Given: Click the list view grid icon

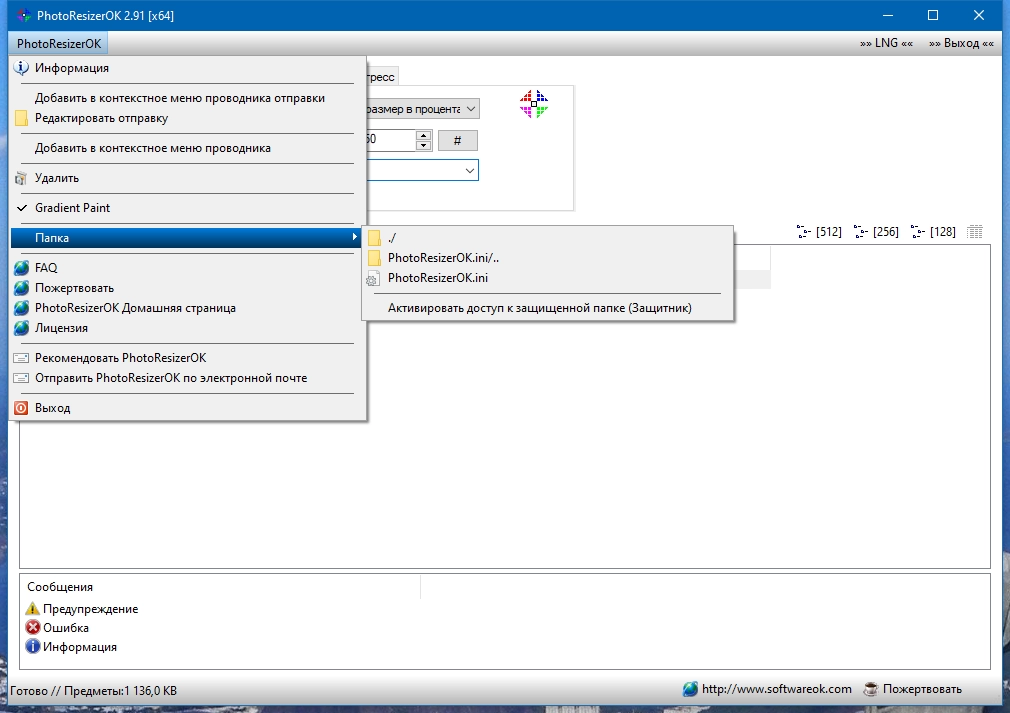Looking at the screenshot, I should (x=975, y=232).
